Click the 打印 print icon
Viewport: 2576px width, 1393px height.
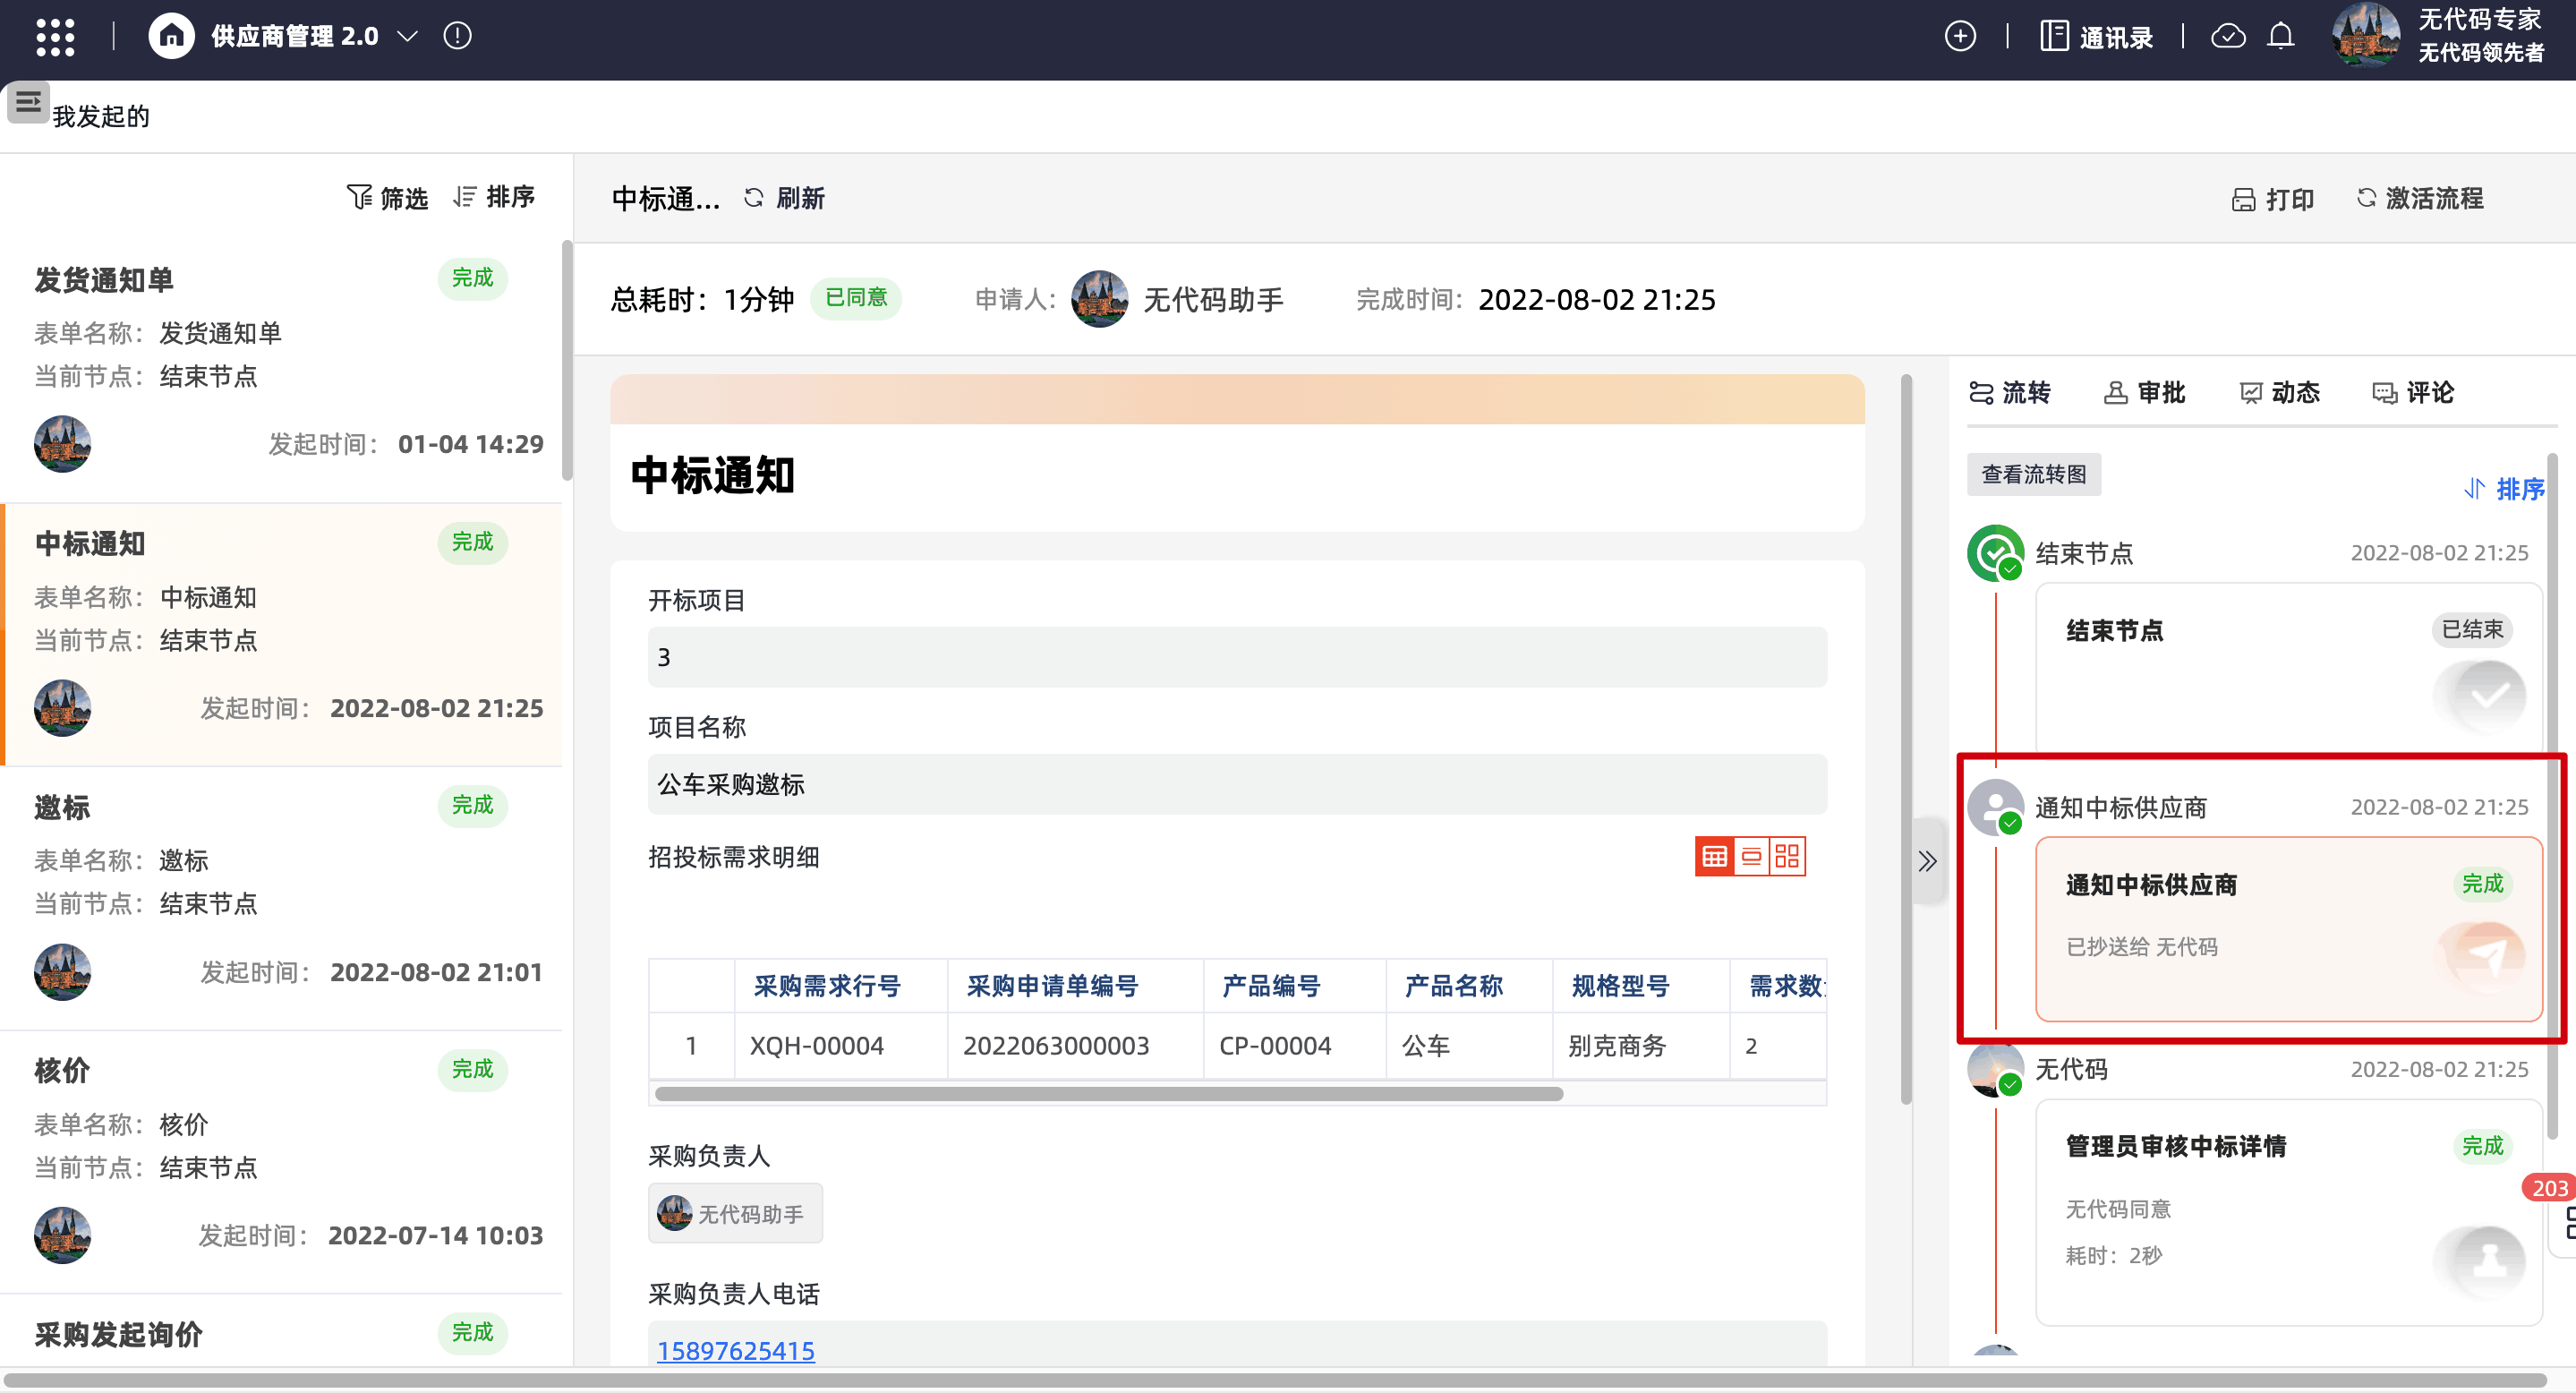[2243, 200]
